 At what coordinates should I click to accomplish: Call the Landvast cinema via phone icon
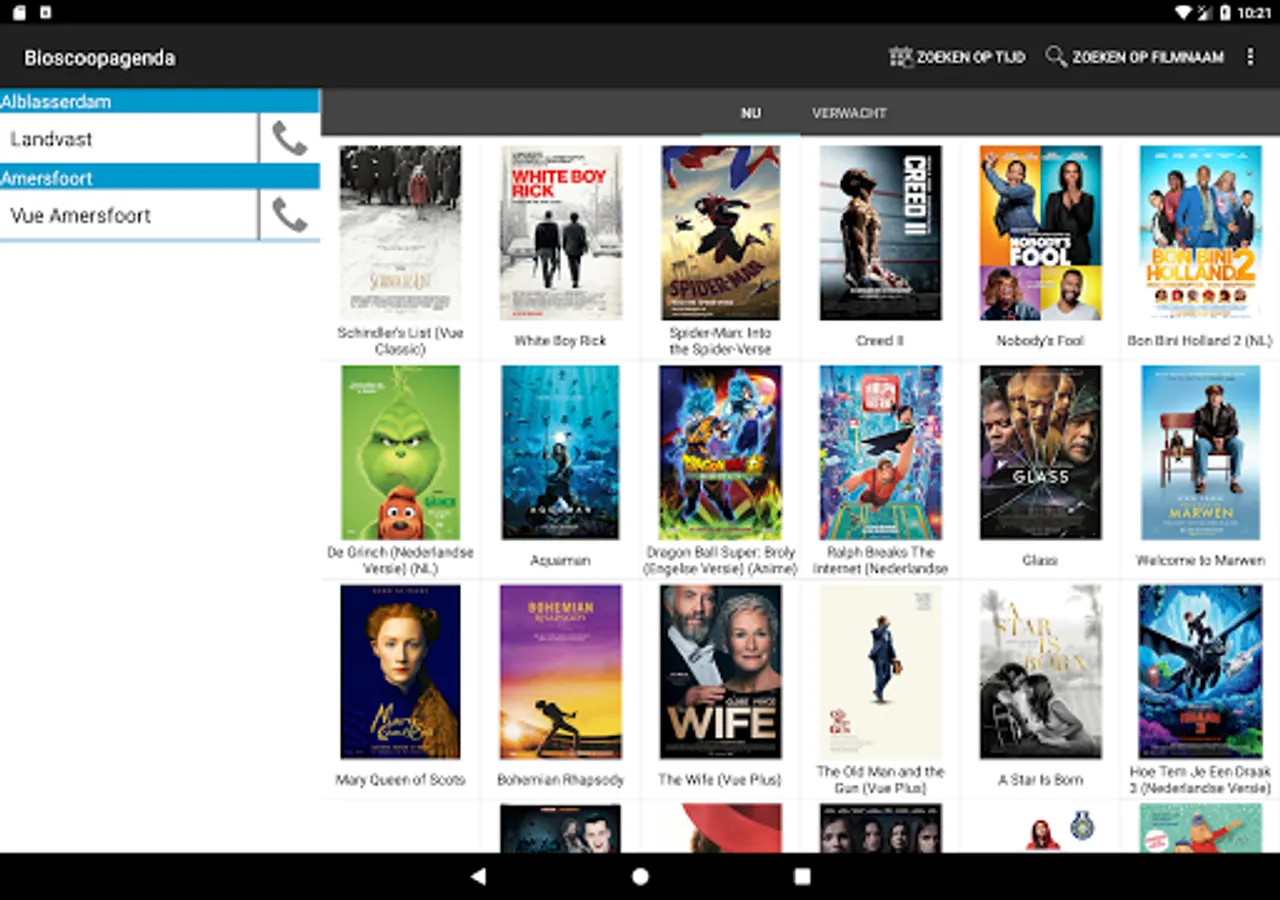coord(290,138)
